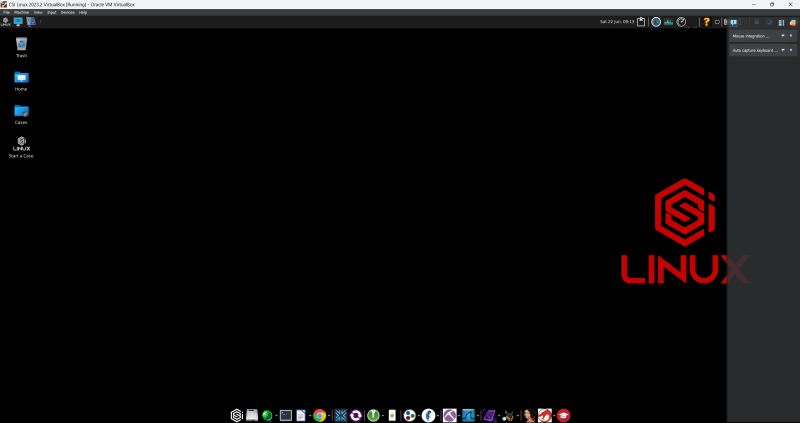Screen dimensions: 800x423
Task: Launch the red graduation cap dock icon
Action: click(x=563, y=416)
